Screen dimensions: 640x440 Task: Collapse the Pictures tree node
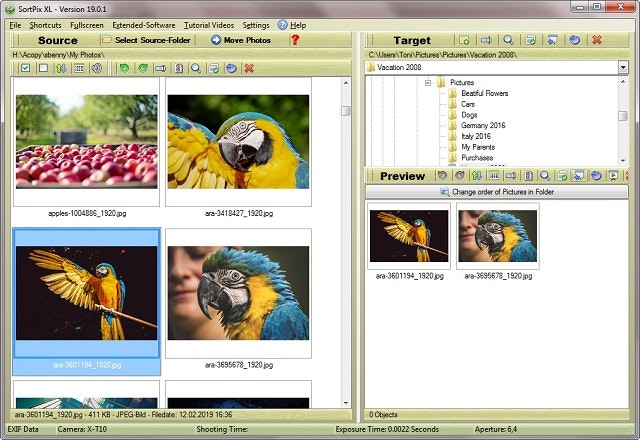[428, 82]
